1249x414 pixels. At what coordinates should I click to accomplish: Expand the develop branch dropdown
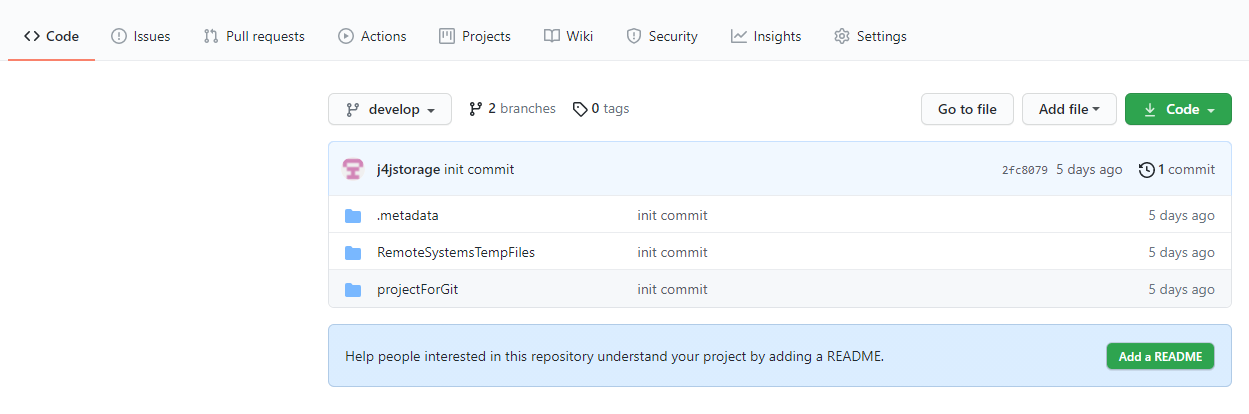point(390,110)
